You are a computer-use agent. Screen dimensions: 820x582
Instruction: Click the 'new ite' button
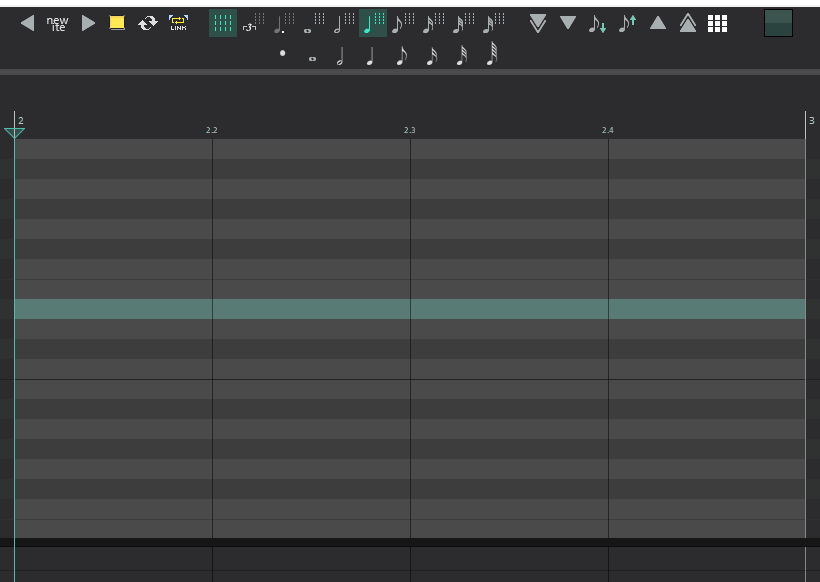click(58, 23)
